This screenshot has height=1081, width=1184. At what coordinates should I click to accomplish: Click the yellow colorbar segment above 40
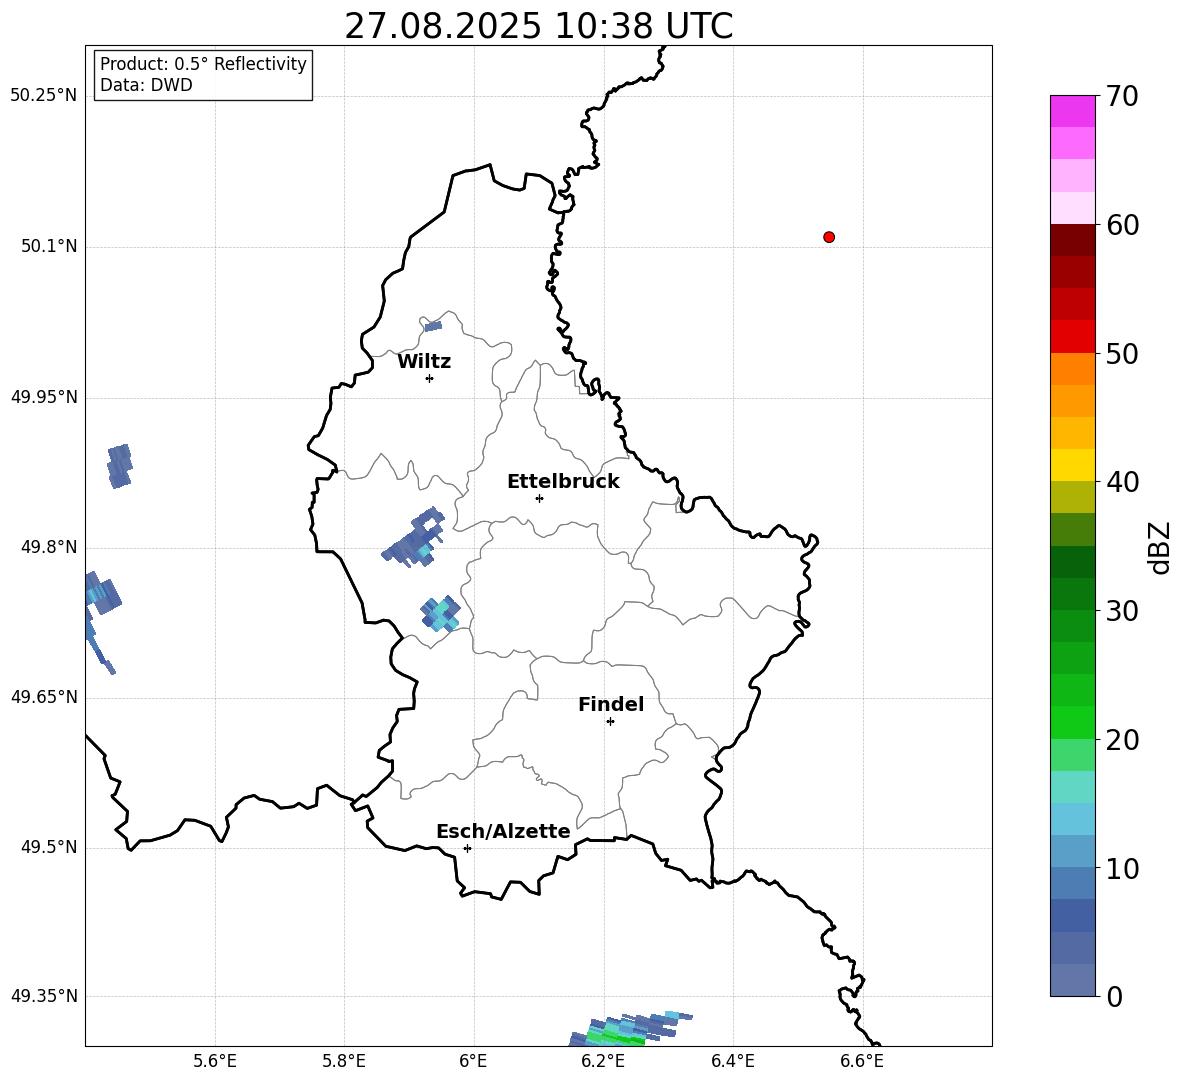(x=1073, y=465)
